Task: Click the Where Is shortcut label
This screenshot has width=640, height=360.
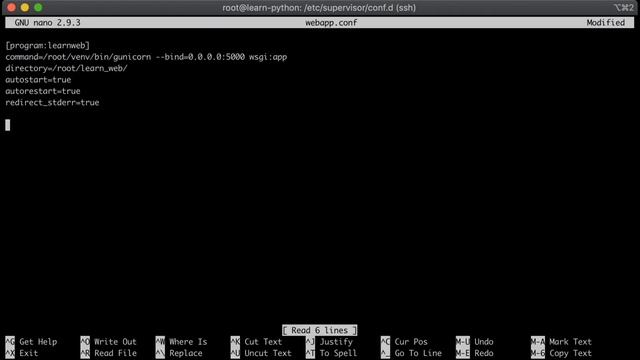Action: [188, 342]
